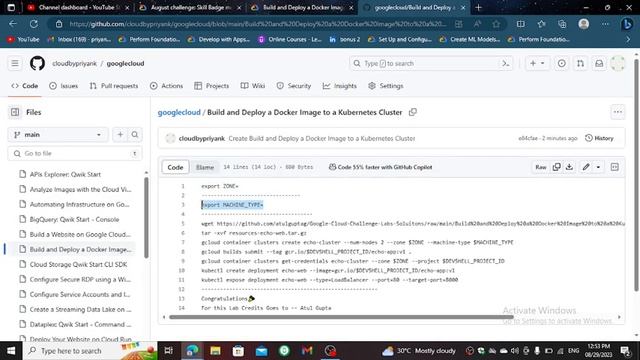The width and height of the screenshot is (640, 360).
Task: Open the Mail app from the taskbar
Action: [261, 351]
